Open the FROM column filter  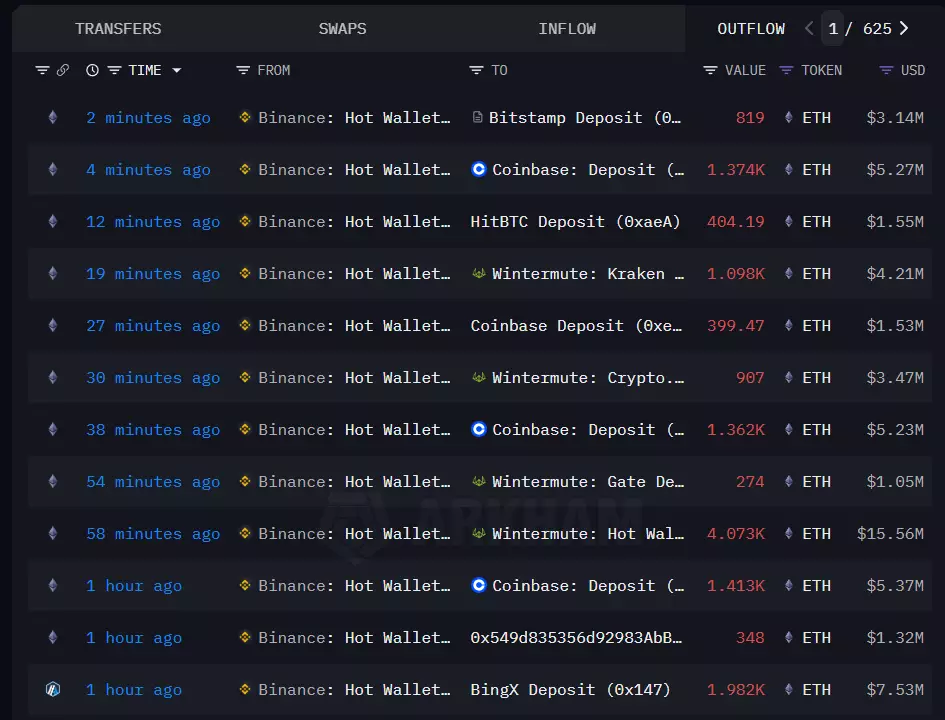pos(243,70)
